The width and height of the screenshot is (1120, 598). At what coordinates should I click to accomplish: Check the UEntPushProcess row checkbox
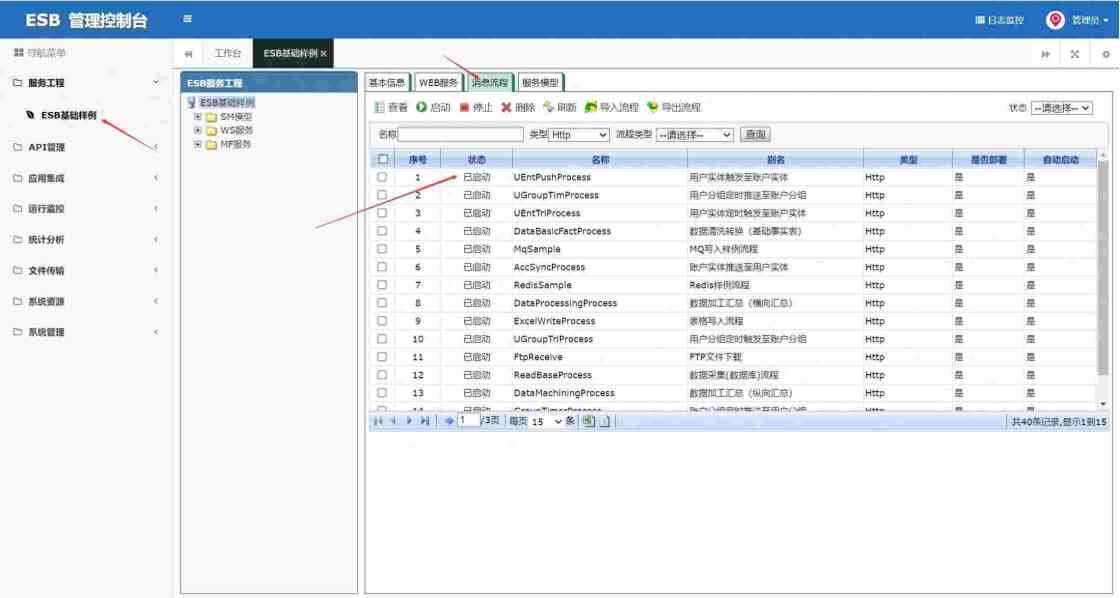[382, 177]
